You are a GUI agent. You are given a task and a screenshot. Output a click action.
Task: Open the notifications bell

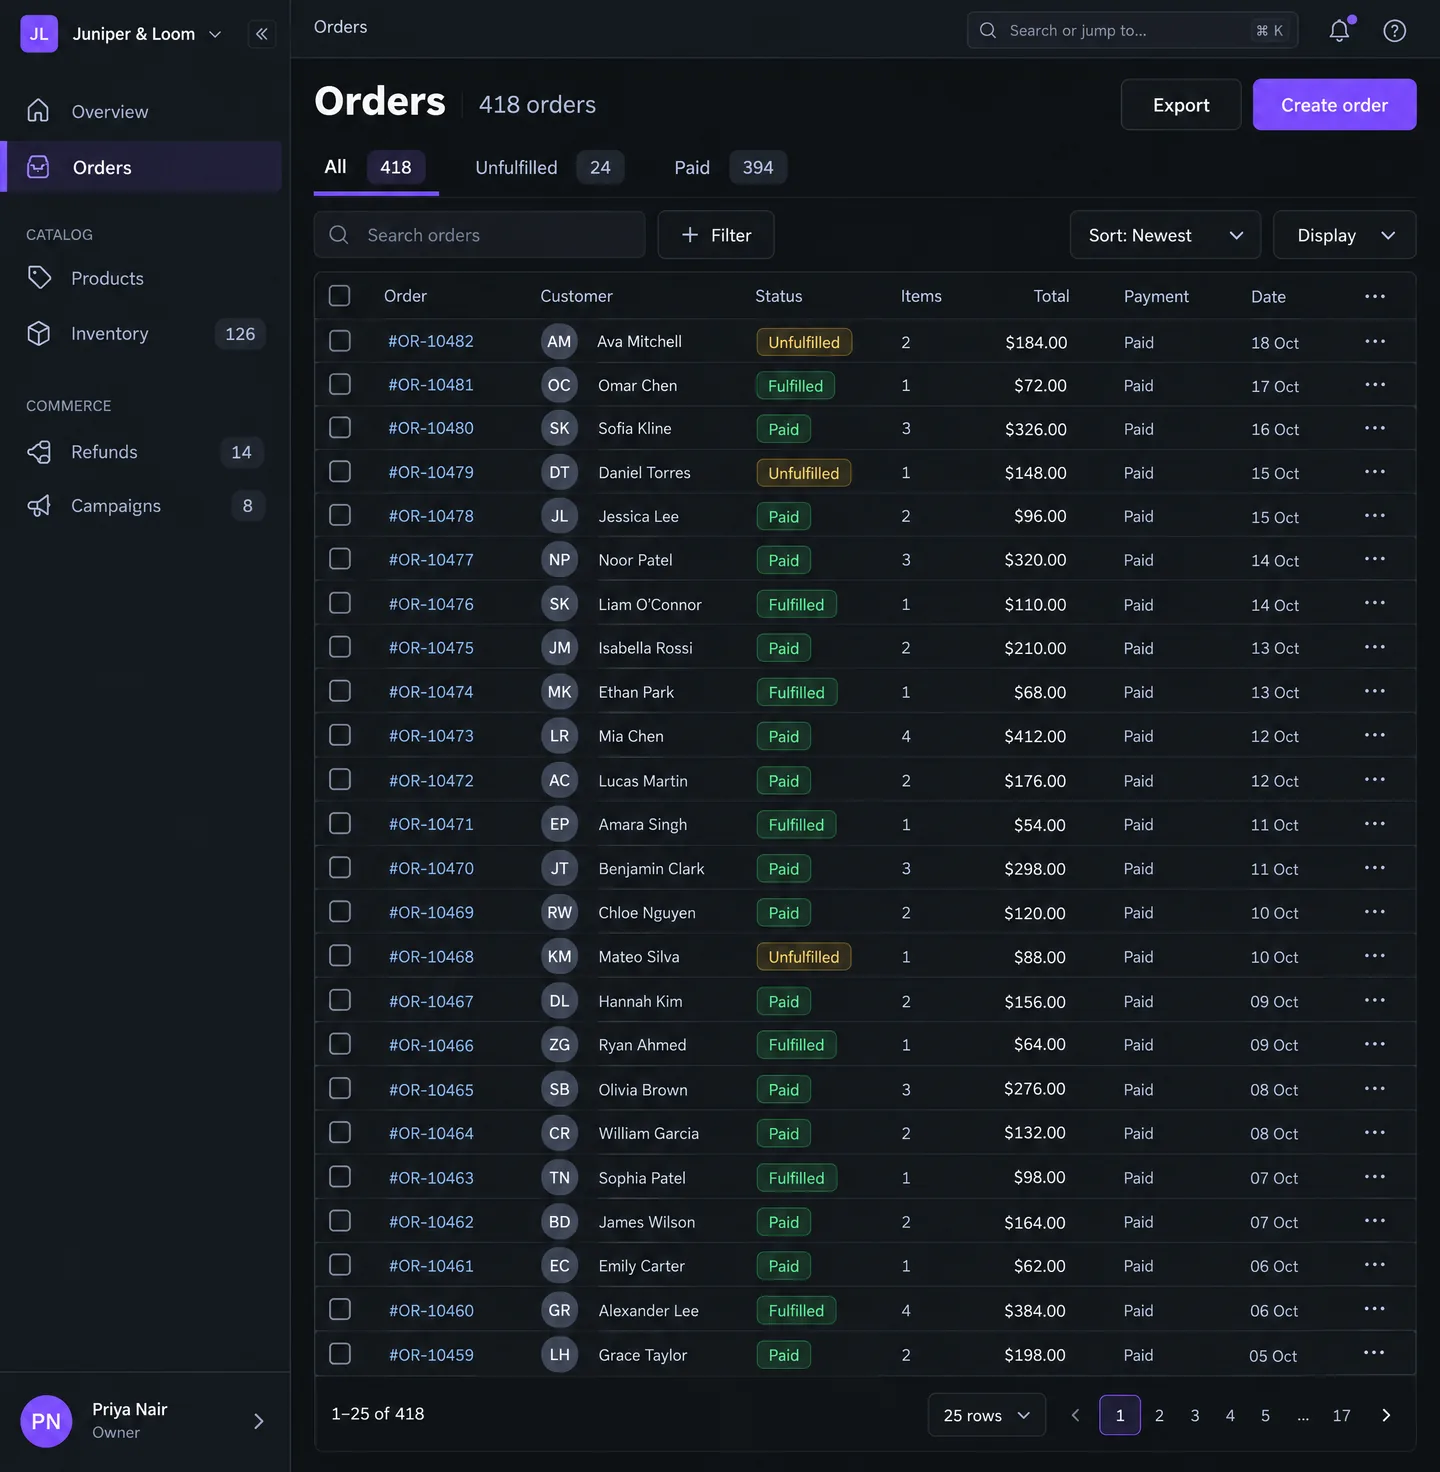pyautogui.click(x=1339, y=31)
